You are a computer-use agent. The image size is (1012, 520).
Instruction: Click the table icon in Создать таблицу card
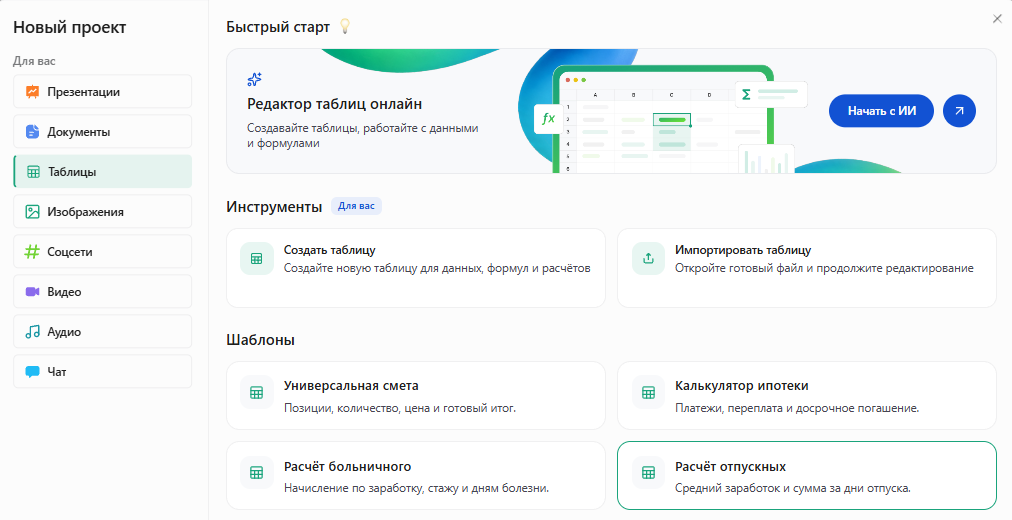(256, 259)
